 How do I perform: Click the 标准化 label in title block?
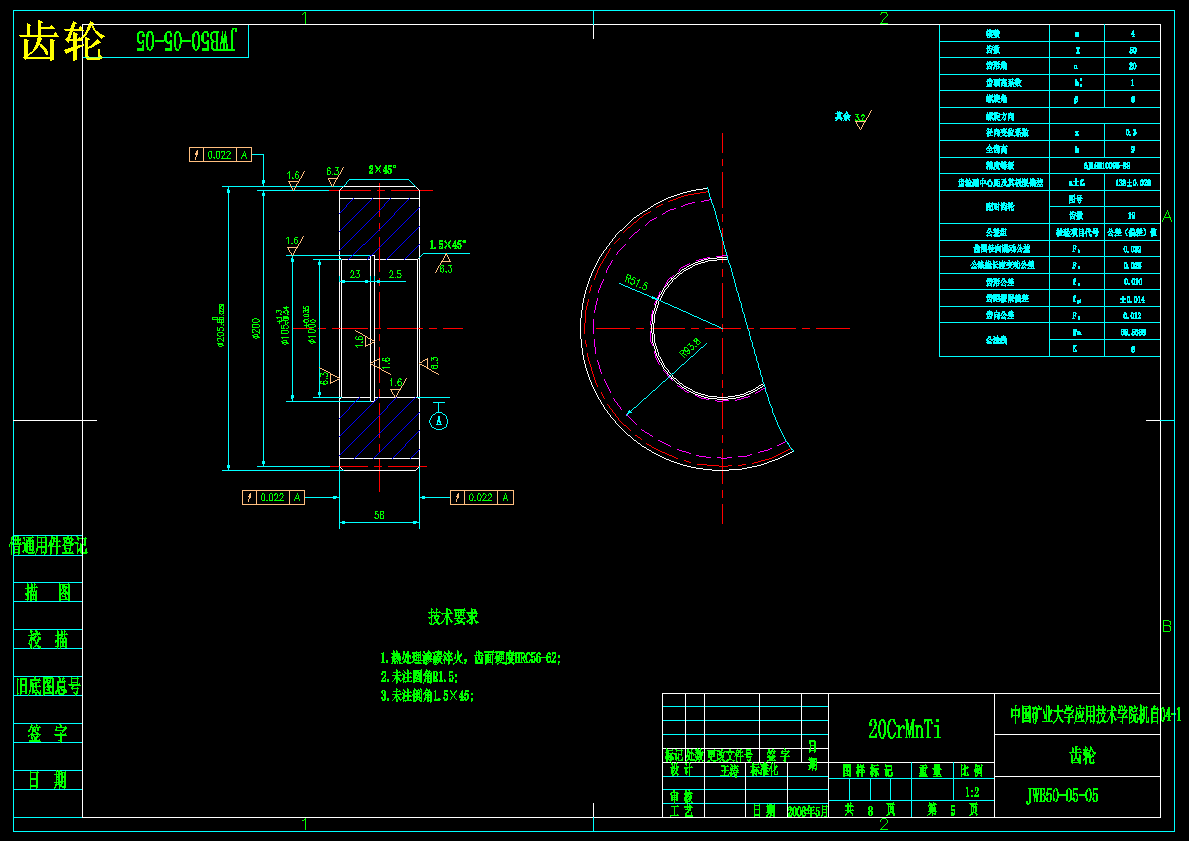pos(764,770)
